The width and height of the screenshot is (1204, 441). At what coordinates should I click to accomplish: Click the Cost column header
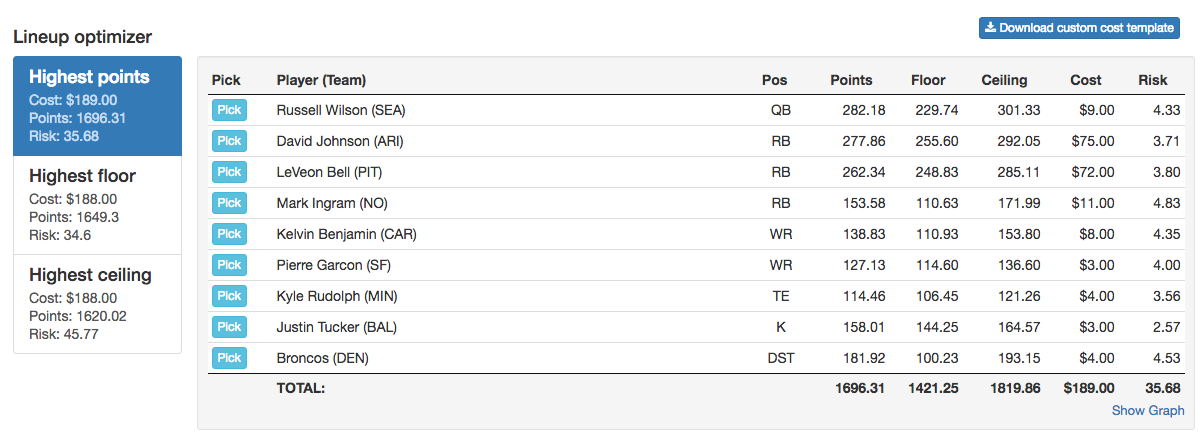[1086, 80]
